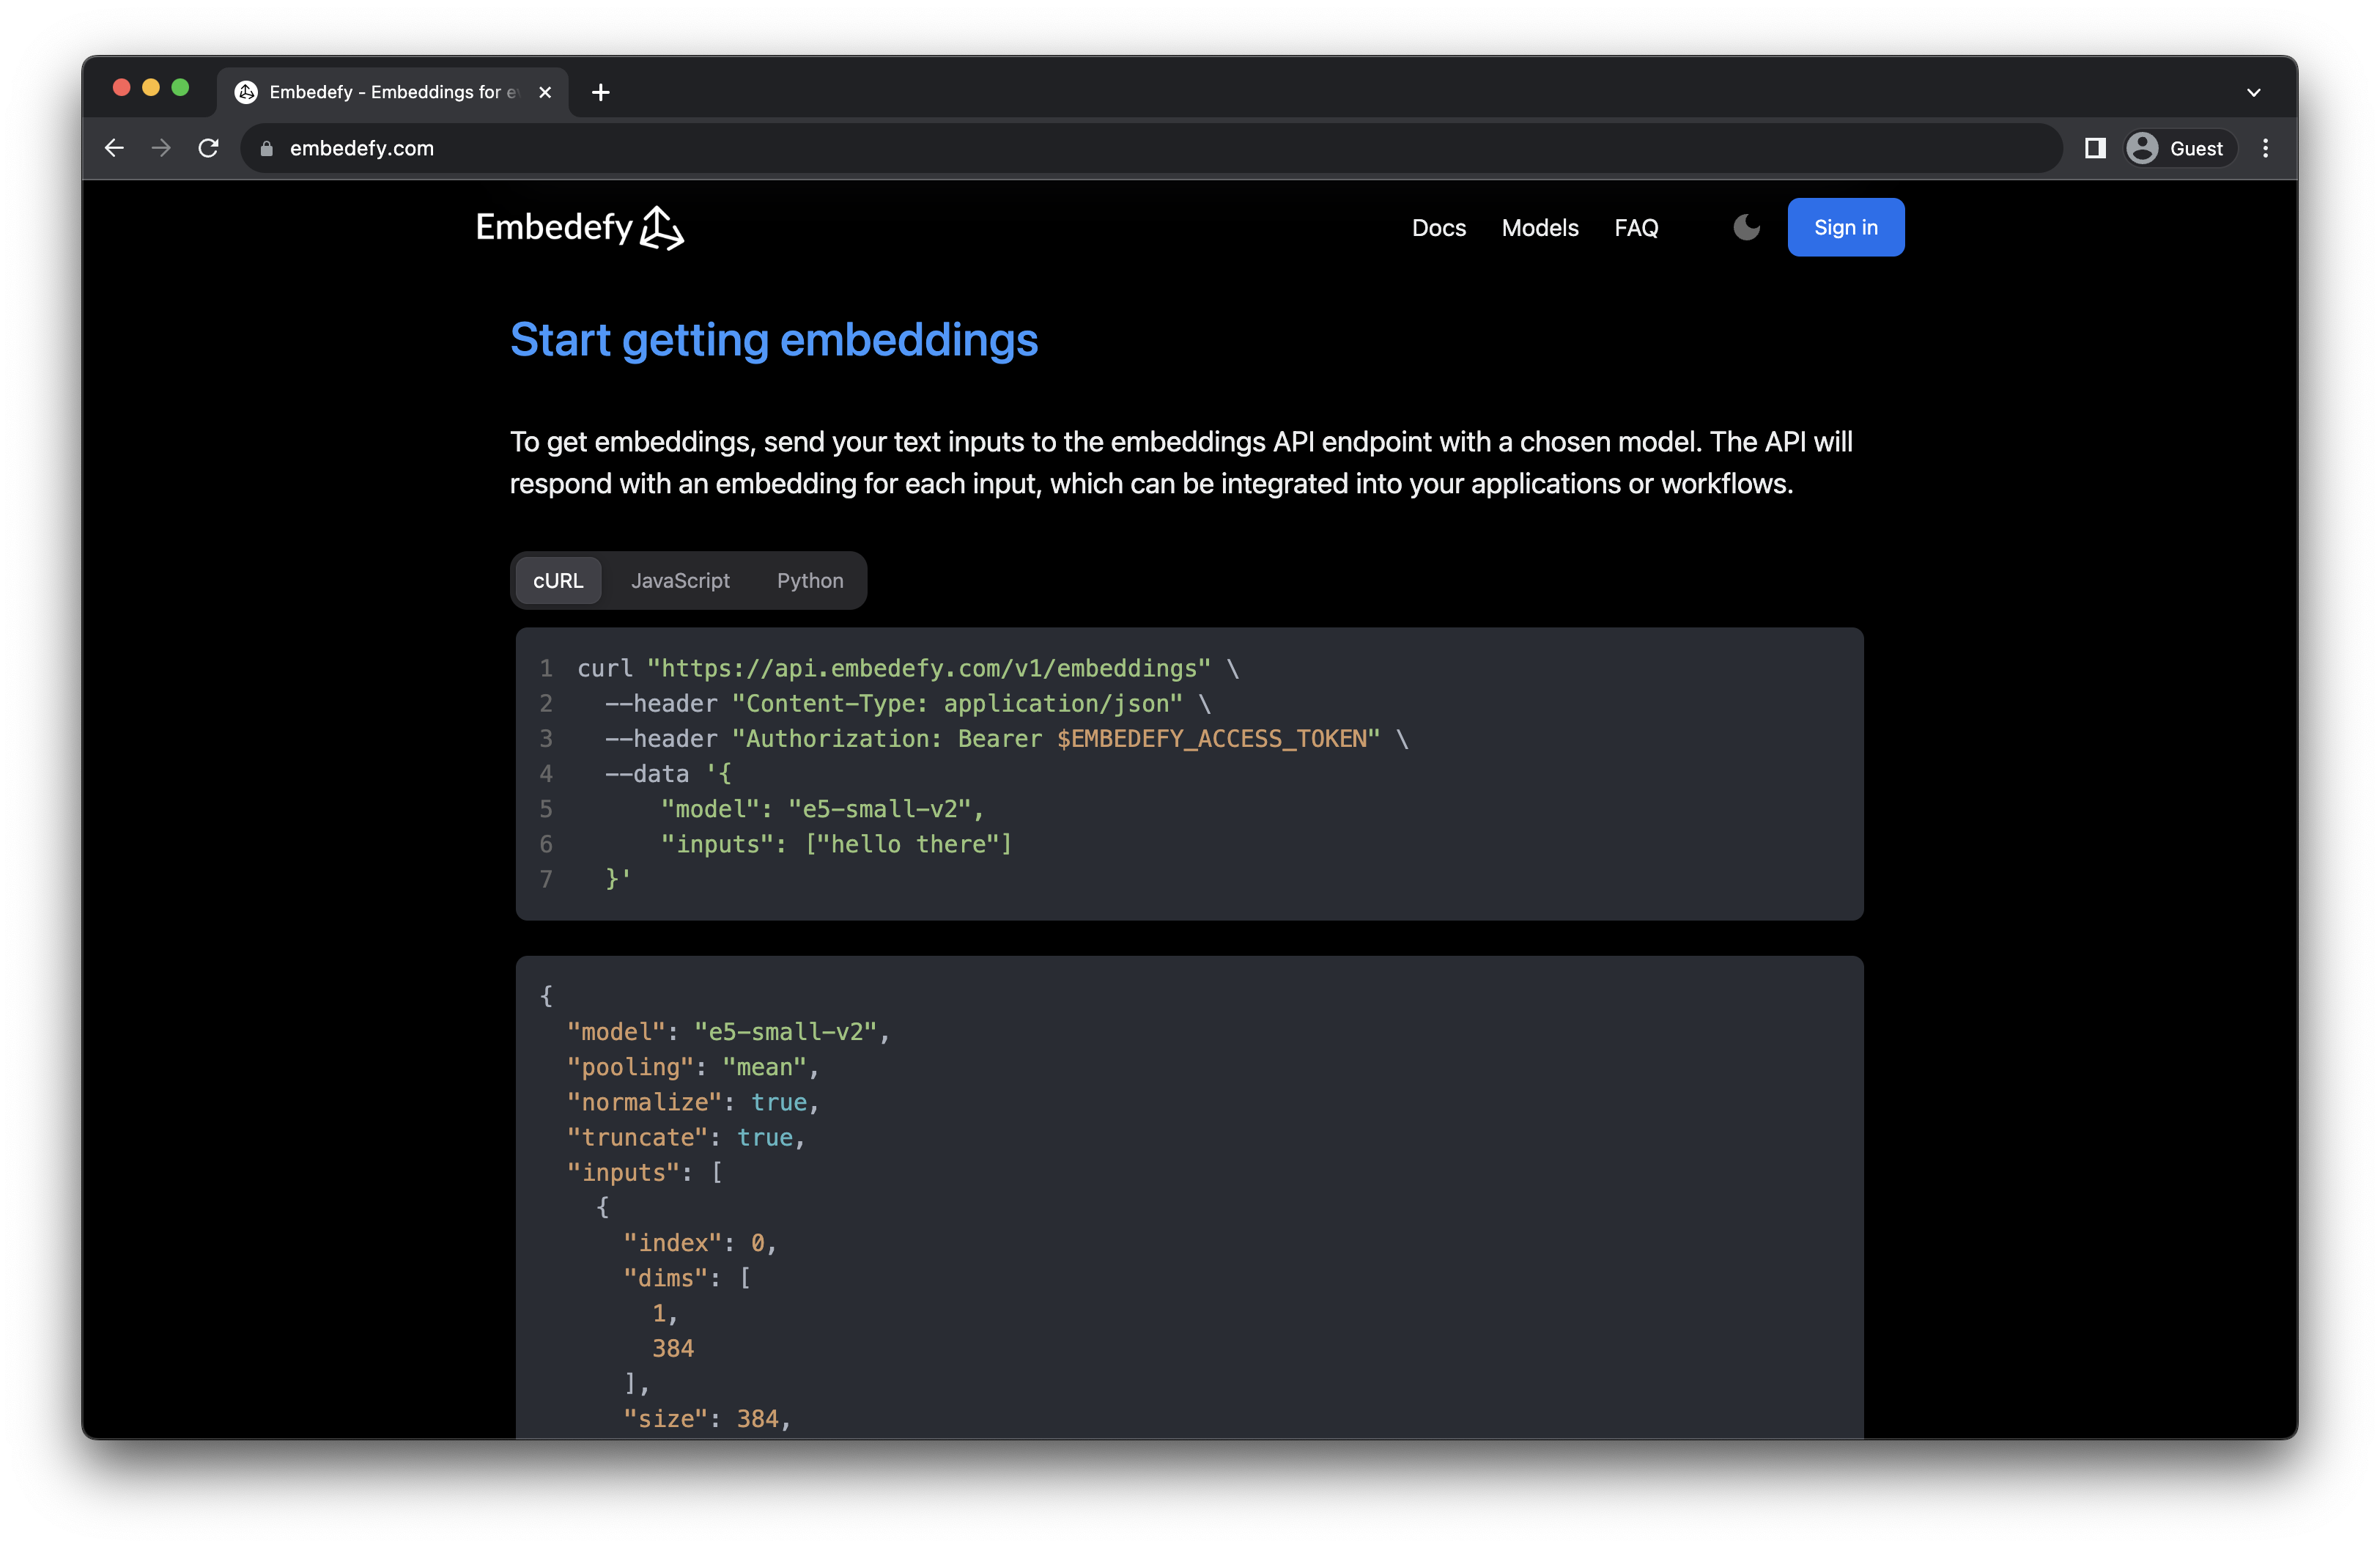Expand the tab search chevron
2380x1548 pixels.
(x=2254, y=92)
